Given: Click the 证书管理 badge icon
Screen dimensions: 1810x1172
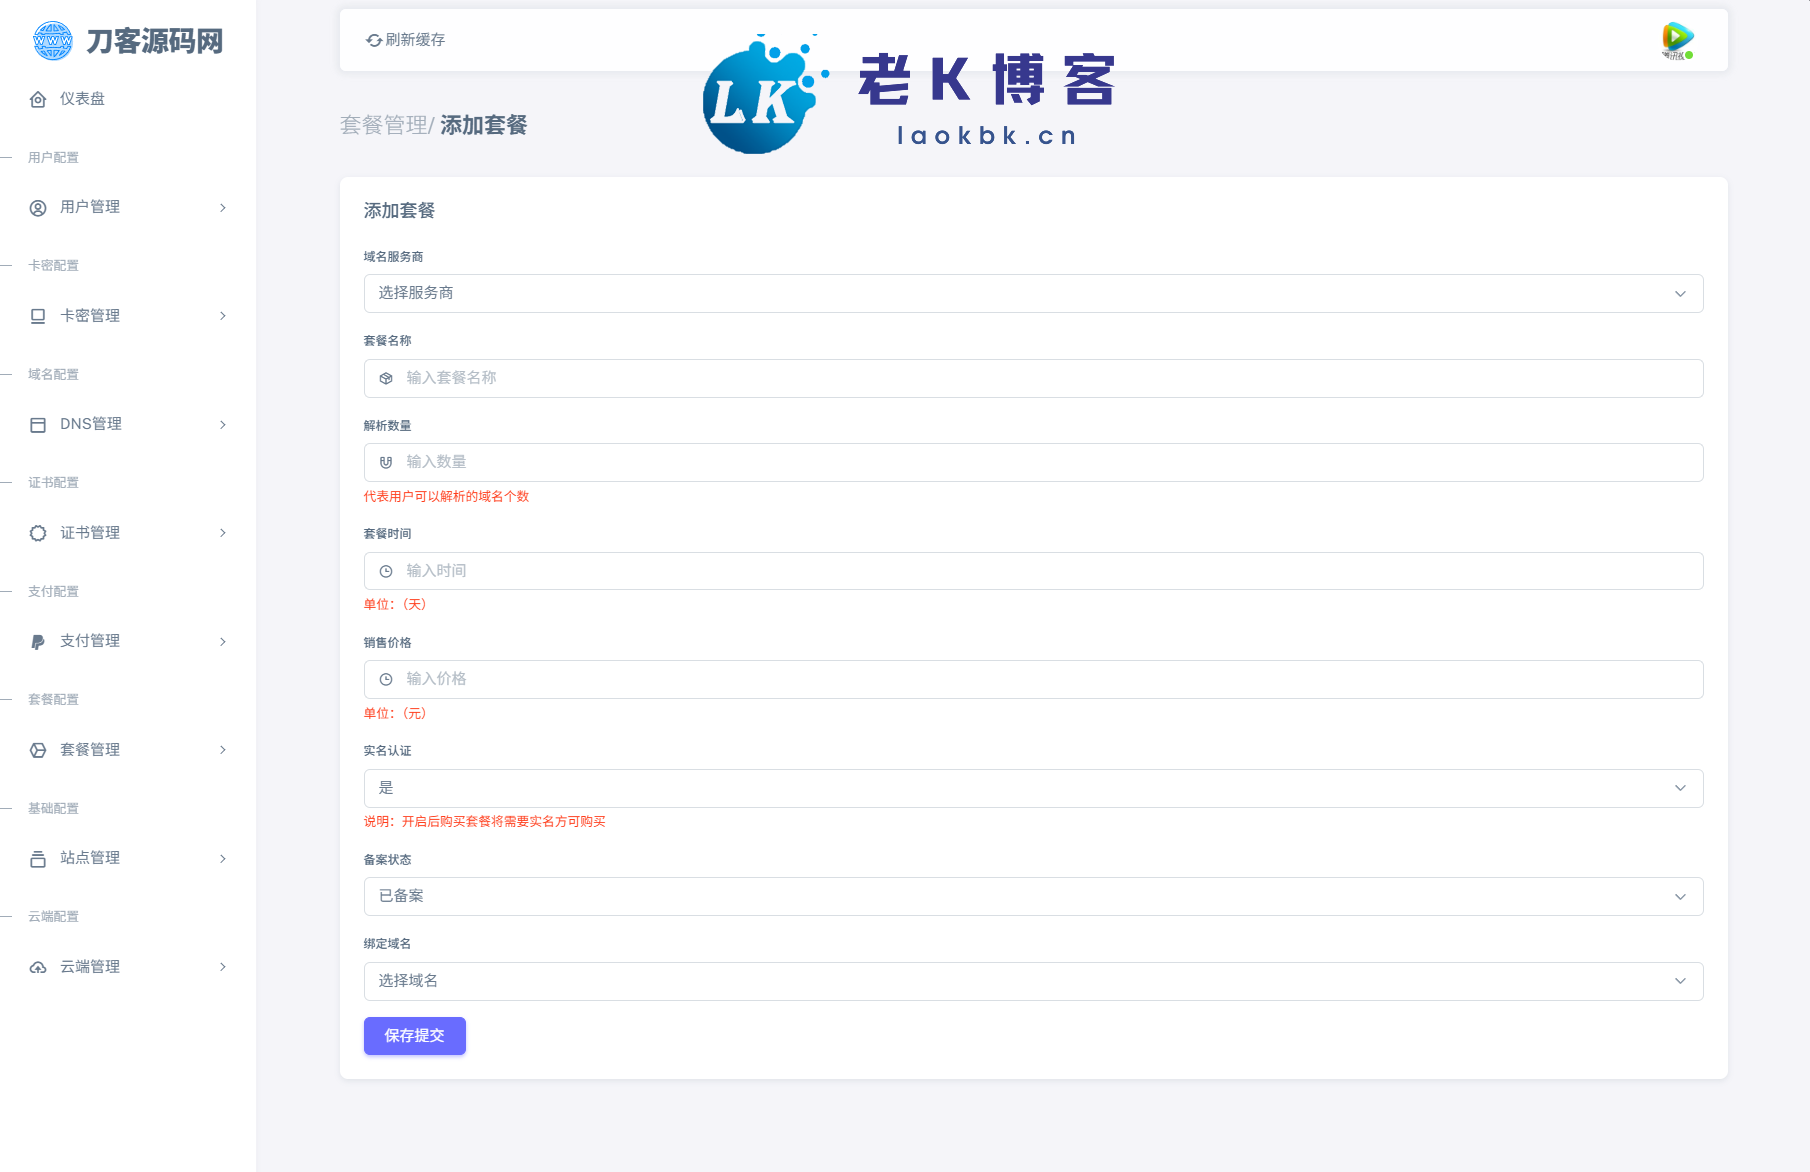Looking at the screenshot, I should click(x=38, y=533).
